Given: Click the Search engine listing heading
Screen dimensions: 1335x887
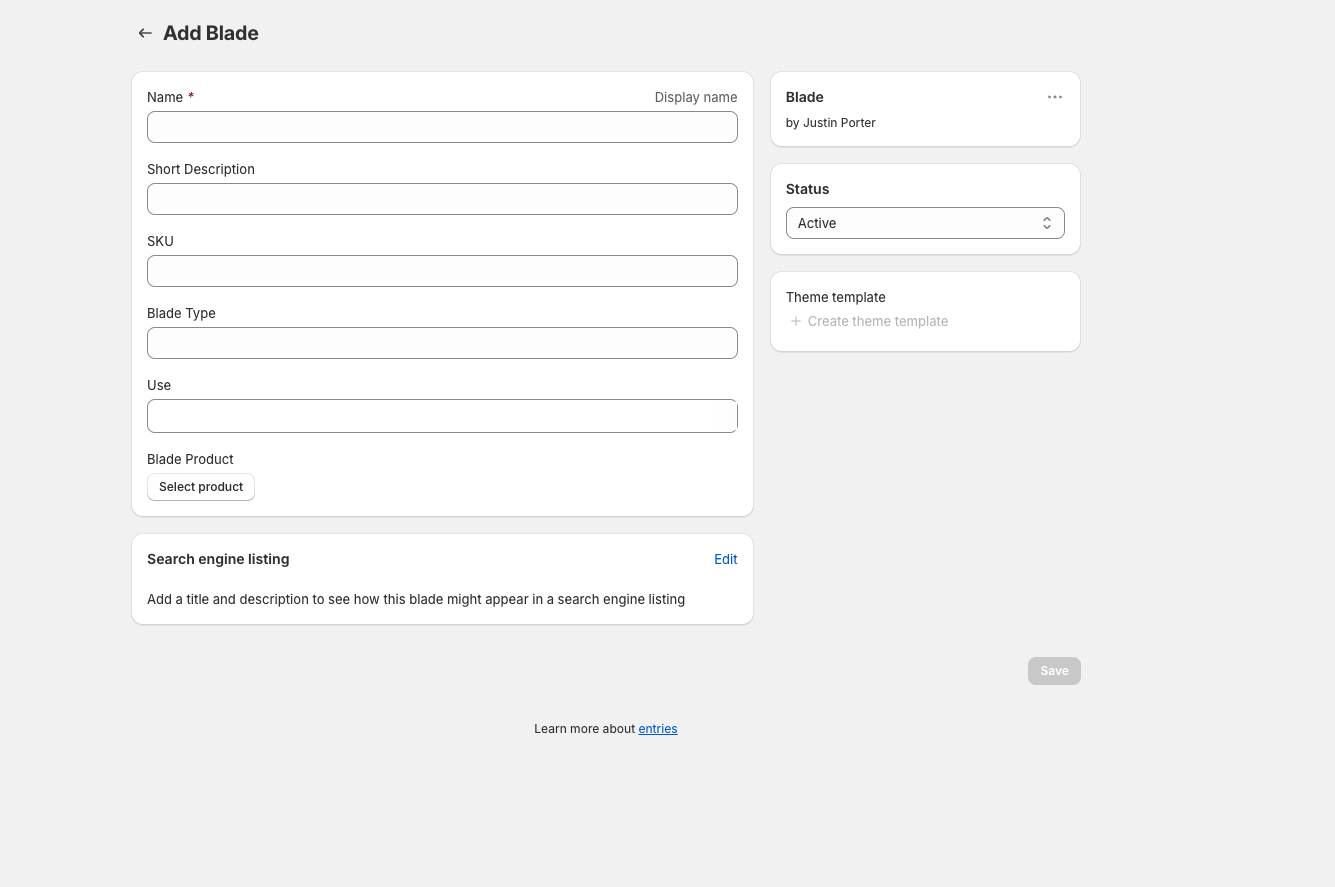Looking at the screenshot, I should [218, 559].
